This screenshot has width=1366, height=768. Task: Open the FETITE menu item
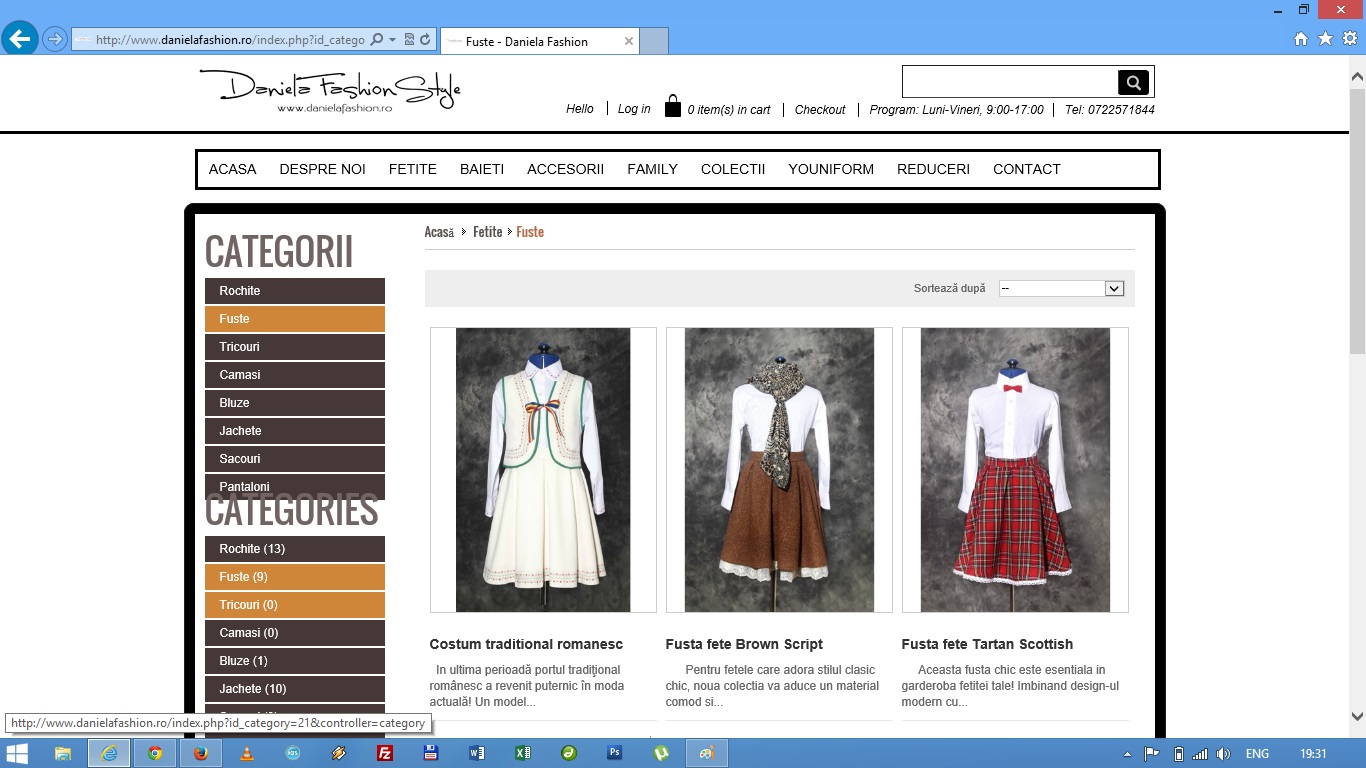coord(412,169)
